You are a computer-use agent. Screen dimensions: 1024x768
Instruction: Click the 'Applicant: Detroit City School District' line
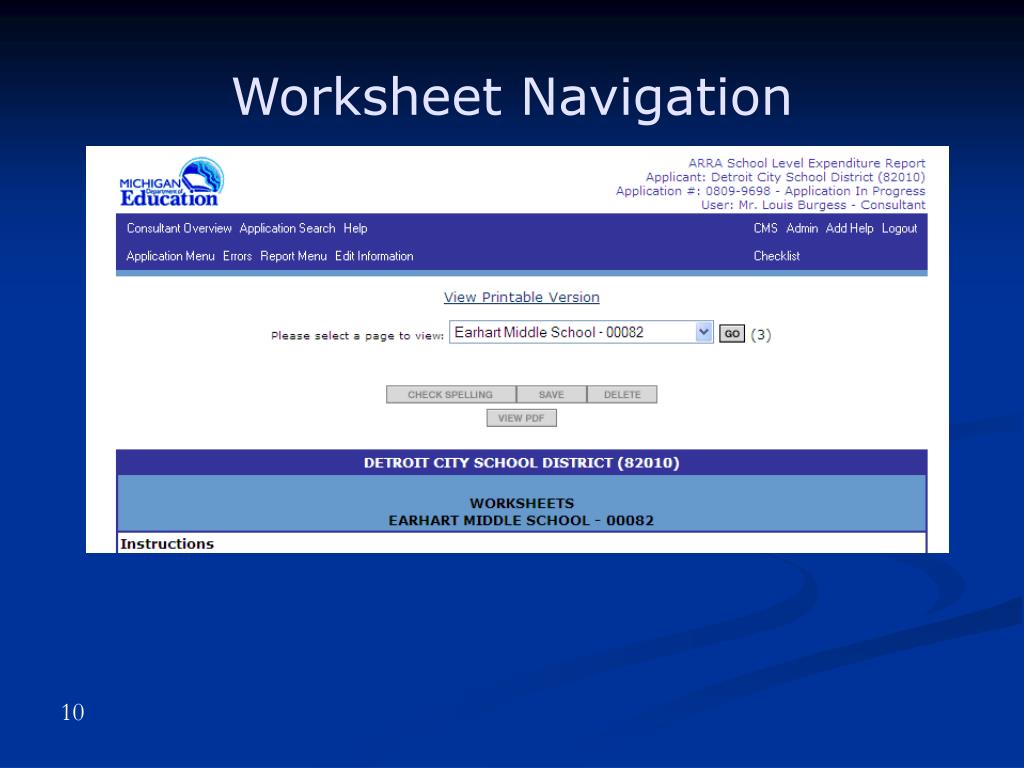click(x=785, y=177)
